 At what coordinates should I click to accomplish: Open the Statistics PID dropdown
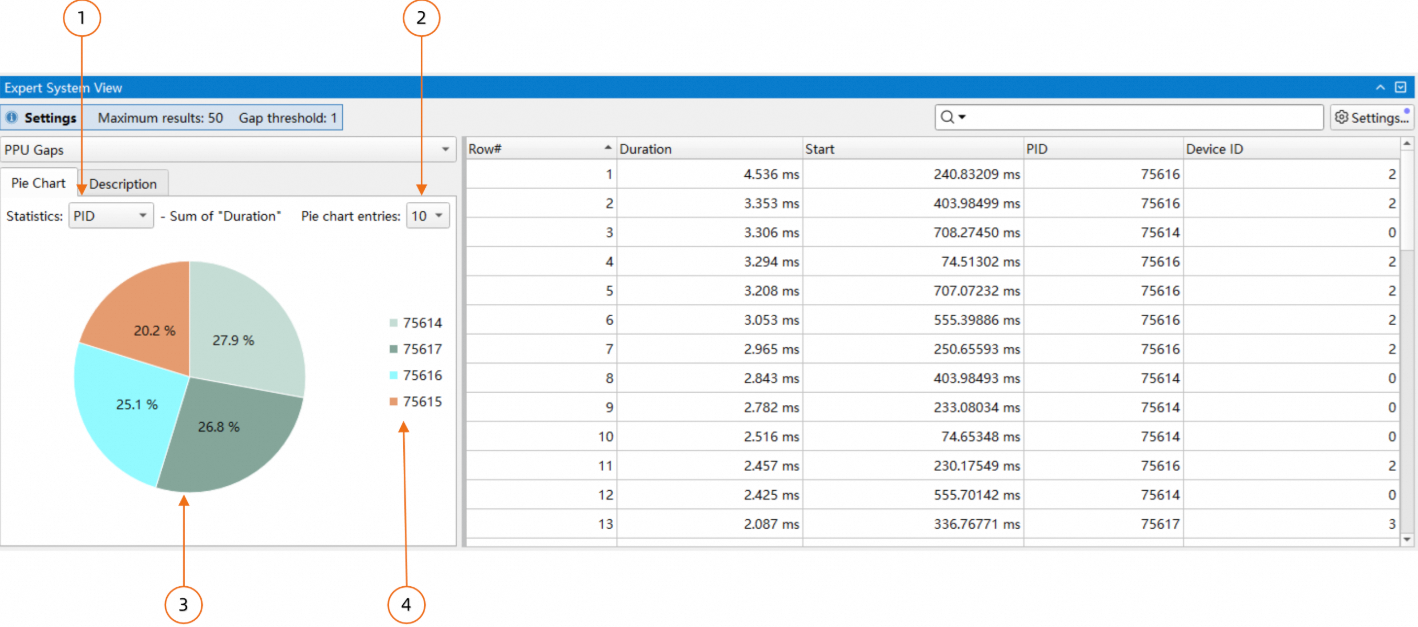[x=111, y=216]
